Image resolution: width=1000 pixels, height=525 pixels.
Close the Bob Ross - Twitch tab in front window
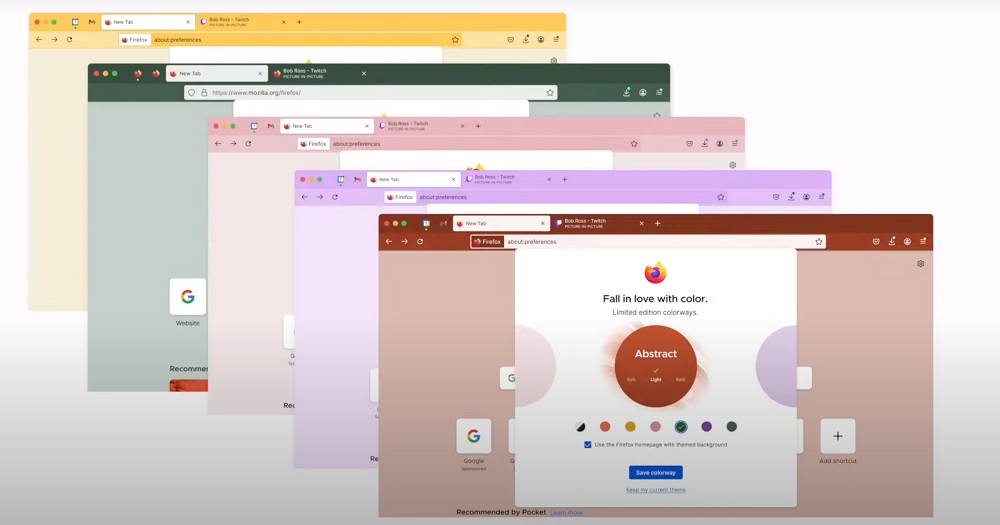tap(640, 223)
